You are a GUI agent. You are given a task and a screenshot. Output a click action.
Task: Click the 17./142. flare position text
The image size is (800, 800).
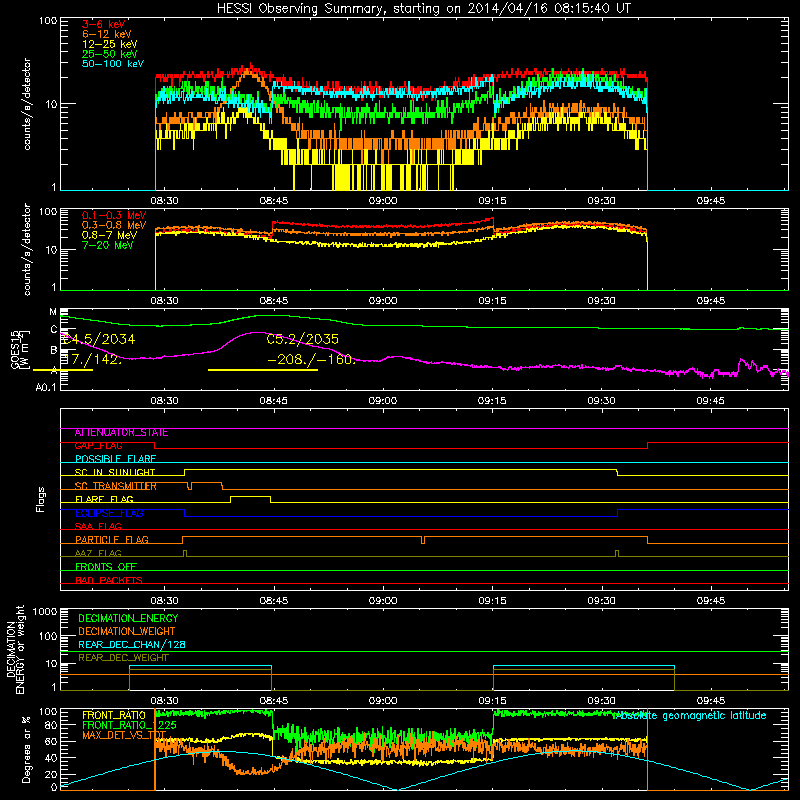pyautogui.click(x=92, y=359)
